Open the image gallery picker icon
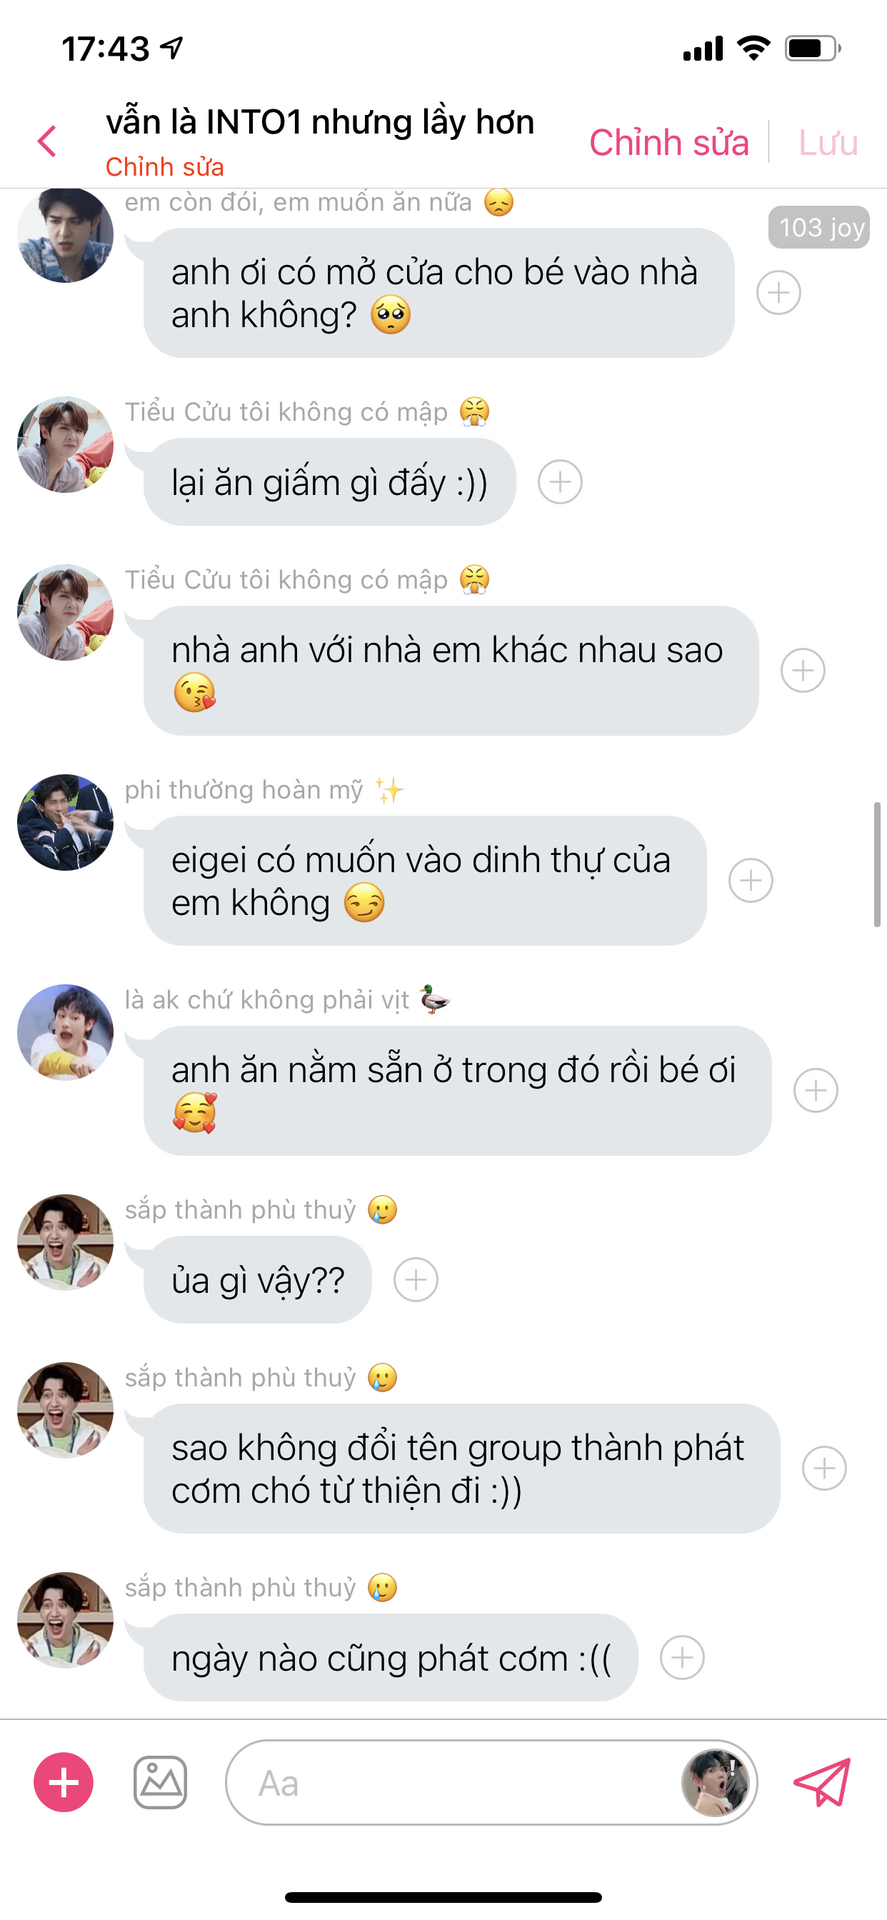 tap(161, 1782)
